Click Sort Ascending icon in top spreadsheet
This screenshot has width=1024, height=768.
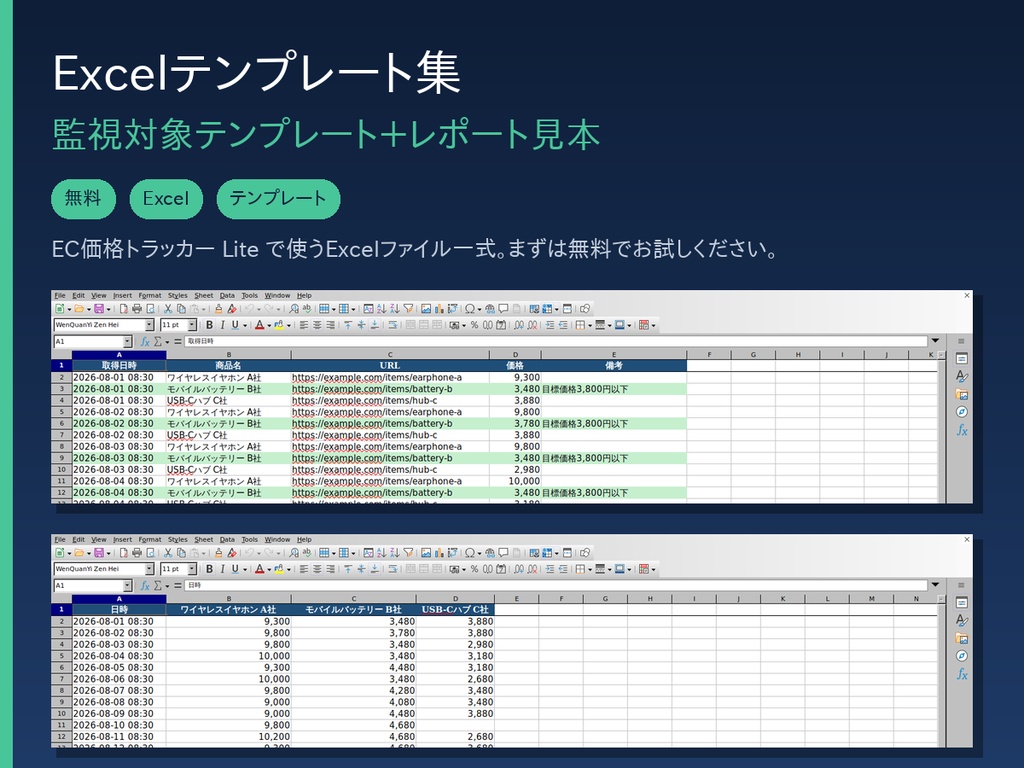pyautogui.click(x=381, y=309)
